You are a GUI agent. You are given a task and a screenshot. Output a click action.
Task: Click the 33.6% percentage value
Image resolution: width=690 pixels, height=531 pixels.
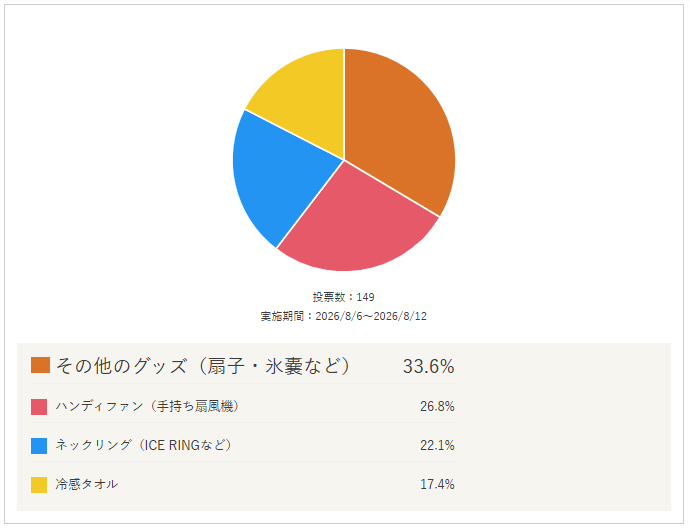(x=428, y=366)
